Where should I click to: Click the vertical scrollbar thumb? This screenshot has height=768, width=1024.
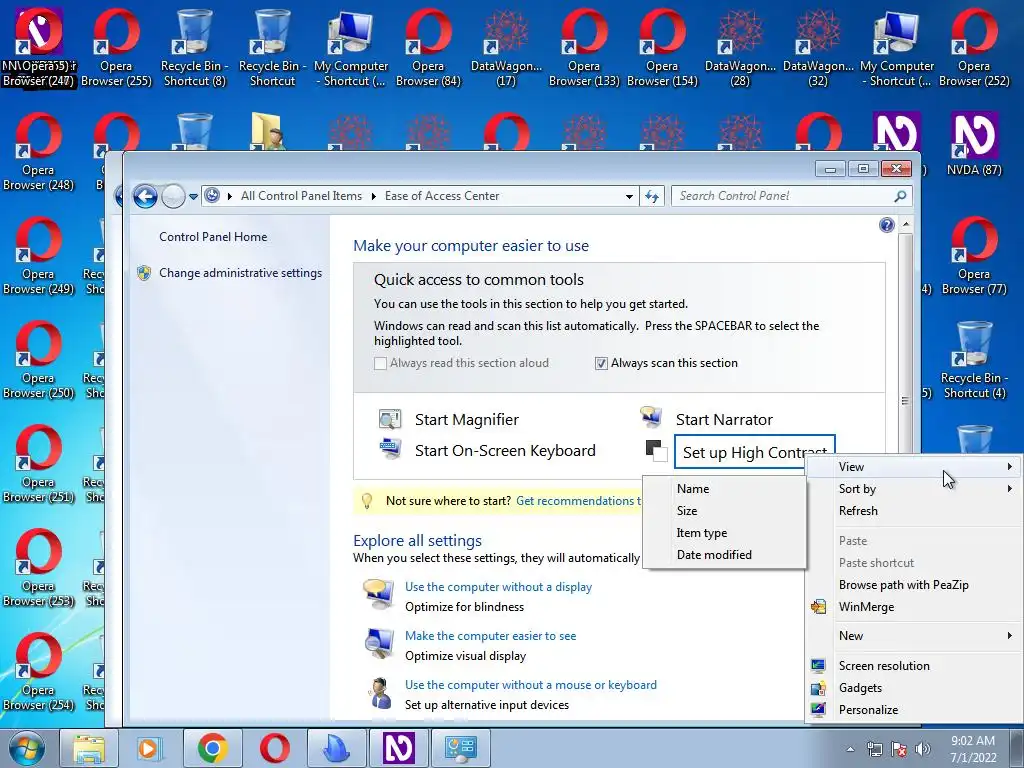[x=905, y=401]
